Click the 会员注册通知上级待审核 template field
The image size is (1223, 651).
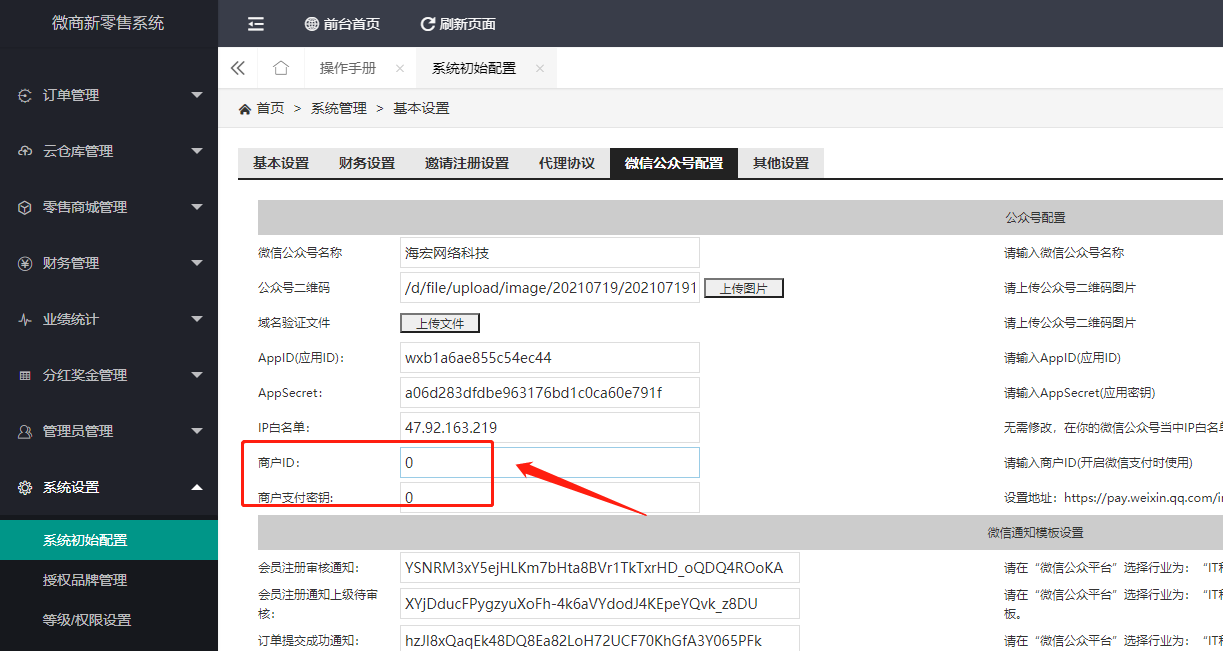[600, 604]
